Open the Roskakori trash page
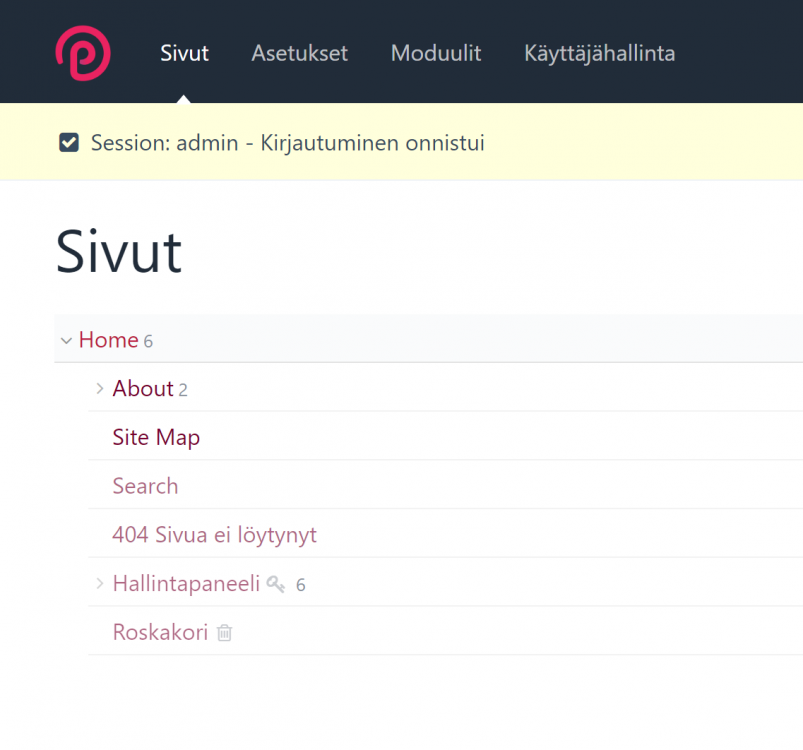Viewport: 803px width, 750px height. click(160, 632)
